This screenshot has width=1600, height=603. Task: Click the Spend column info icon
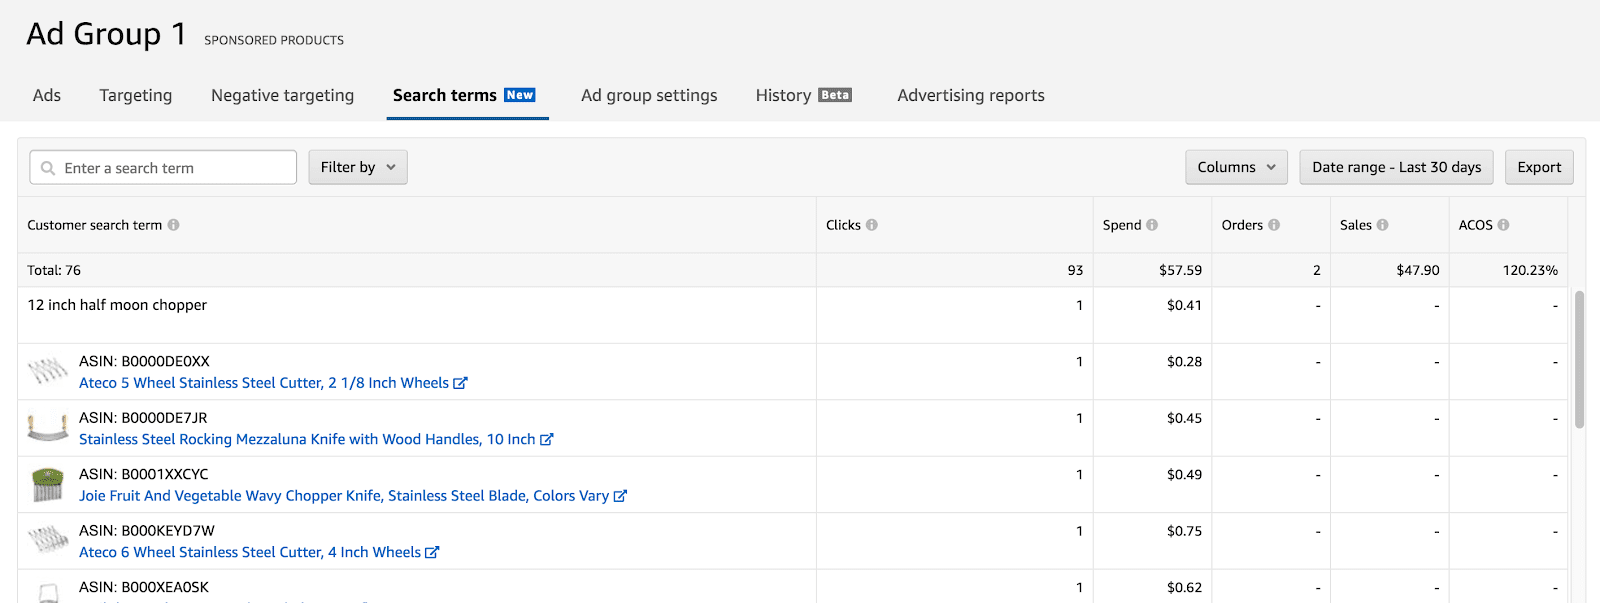tap(1152, 225)
